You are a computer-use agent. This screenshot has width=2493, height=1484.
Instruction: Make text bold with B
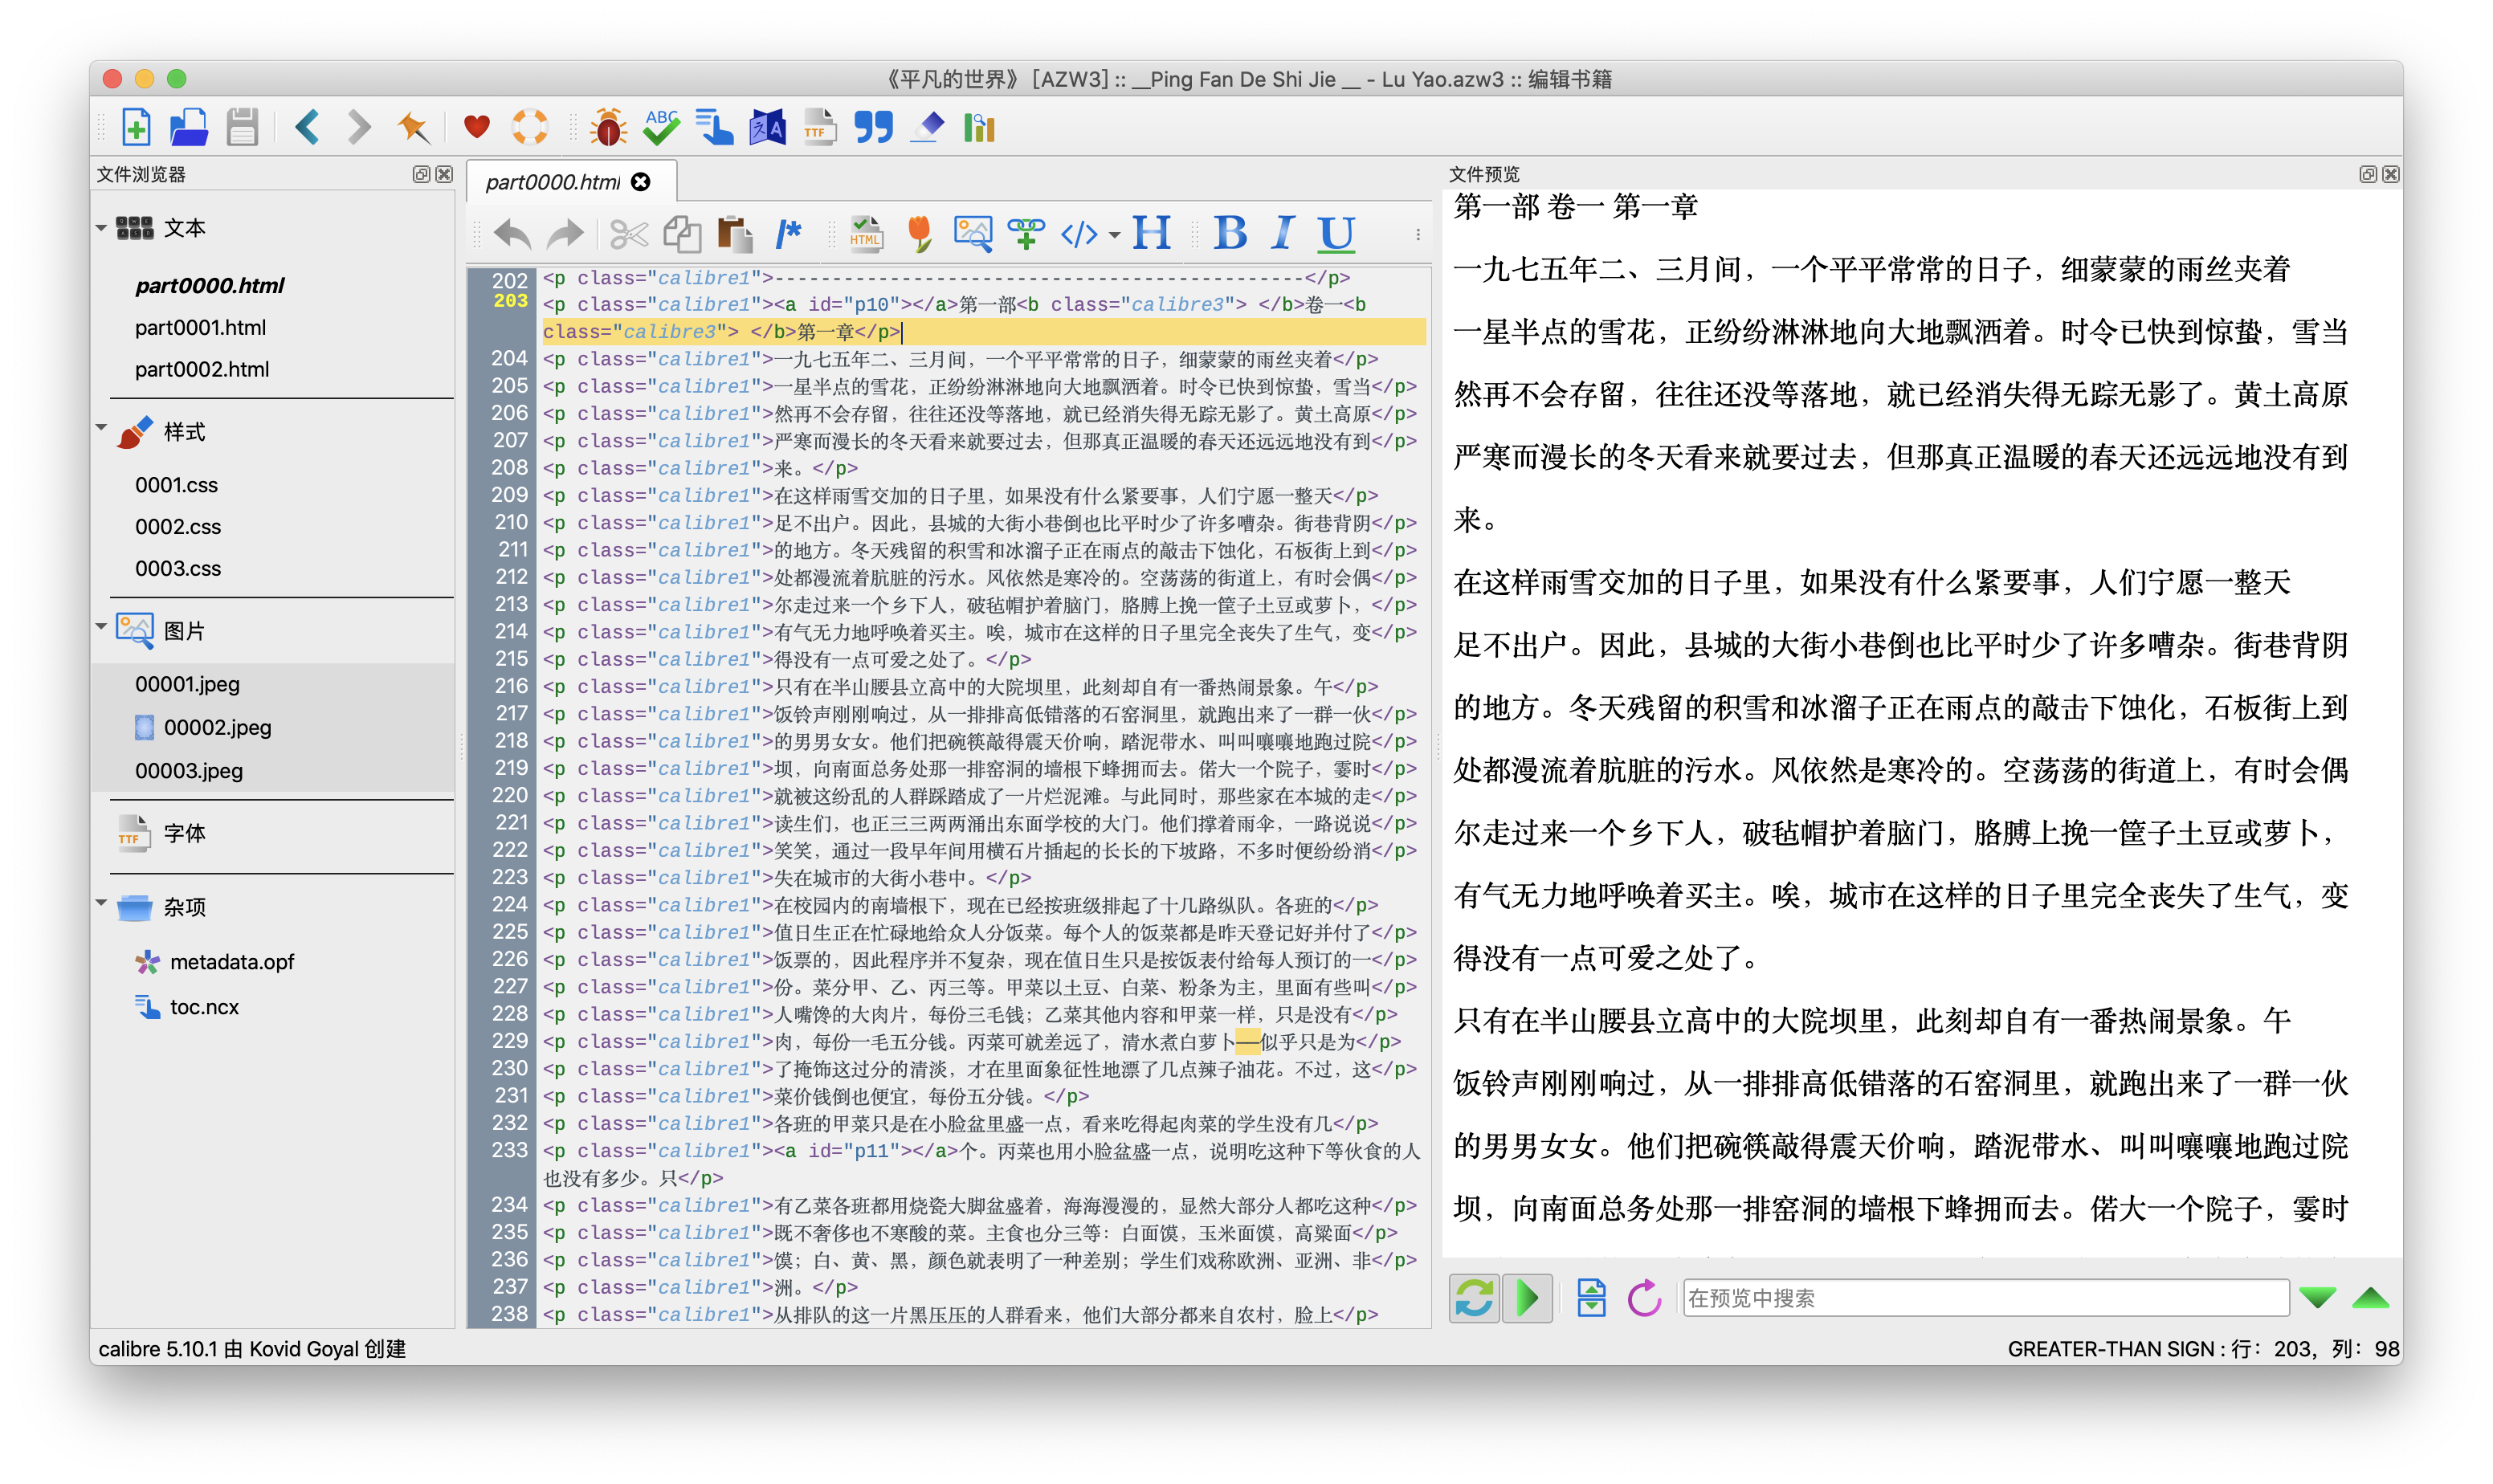coord(1230,233)
